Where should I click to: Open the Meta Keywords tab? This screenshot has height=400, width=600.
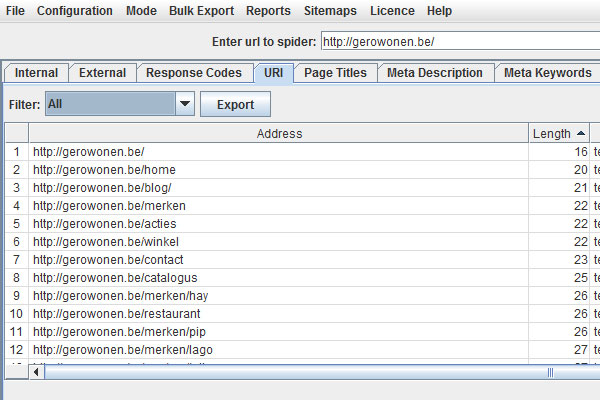tap(547, 73)
